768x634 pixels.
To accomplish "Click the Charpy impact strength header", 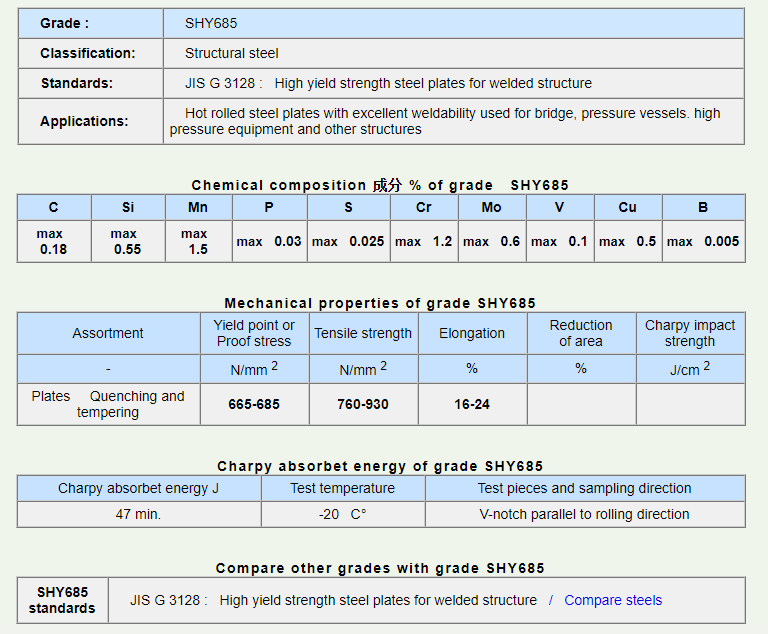I will pyautogui.click(x=690, y=333).
